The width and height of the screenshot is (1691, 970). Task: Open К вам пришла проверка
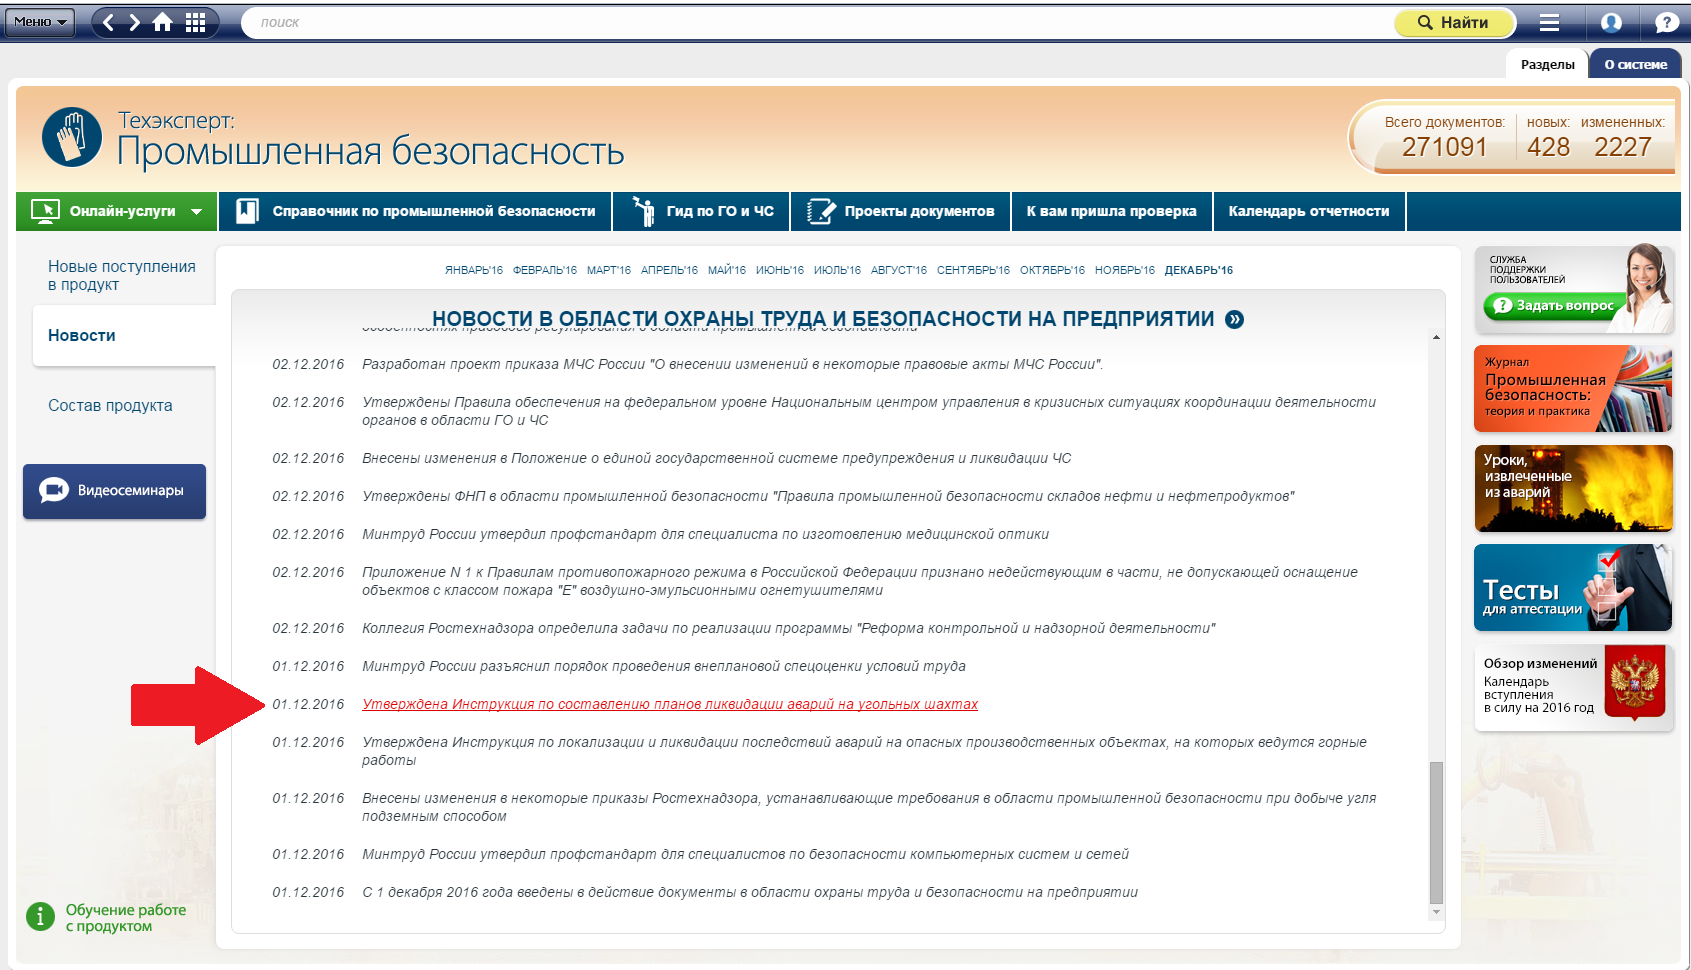pos(1111,211)
